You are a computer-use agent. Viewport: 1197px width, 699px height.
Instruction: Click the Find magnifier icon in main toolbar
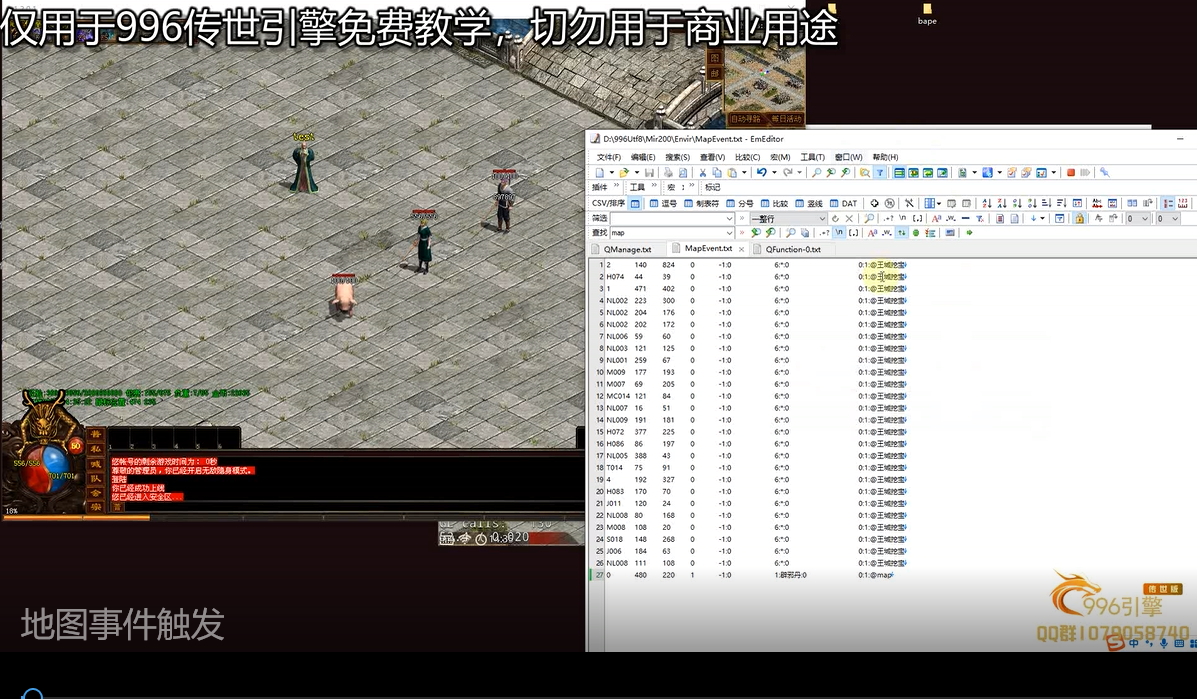(x=817, y=172)
